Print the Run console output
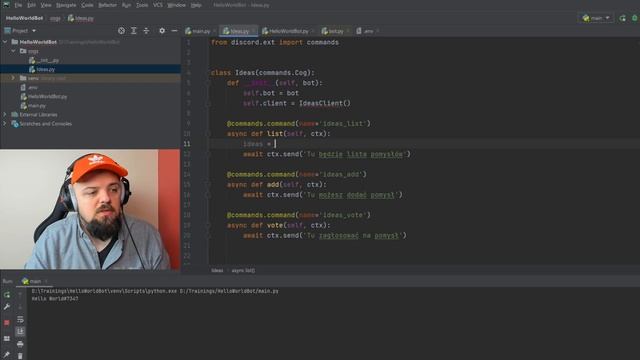The height and width of the screenshot is (360, 640). [20, 344]
